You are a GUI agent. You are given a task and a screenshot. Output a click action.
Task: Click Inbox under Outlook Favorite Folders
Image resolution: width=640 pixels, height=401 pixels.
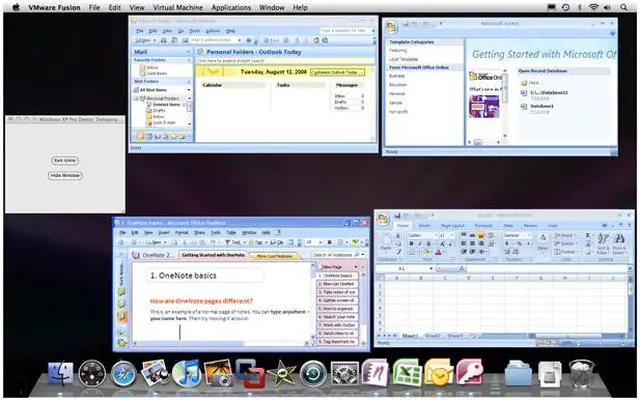pos(152,67)
